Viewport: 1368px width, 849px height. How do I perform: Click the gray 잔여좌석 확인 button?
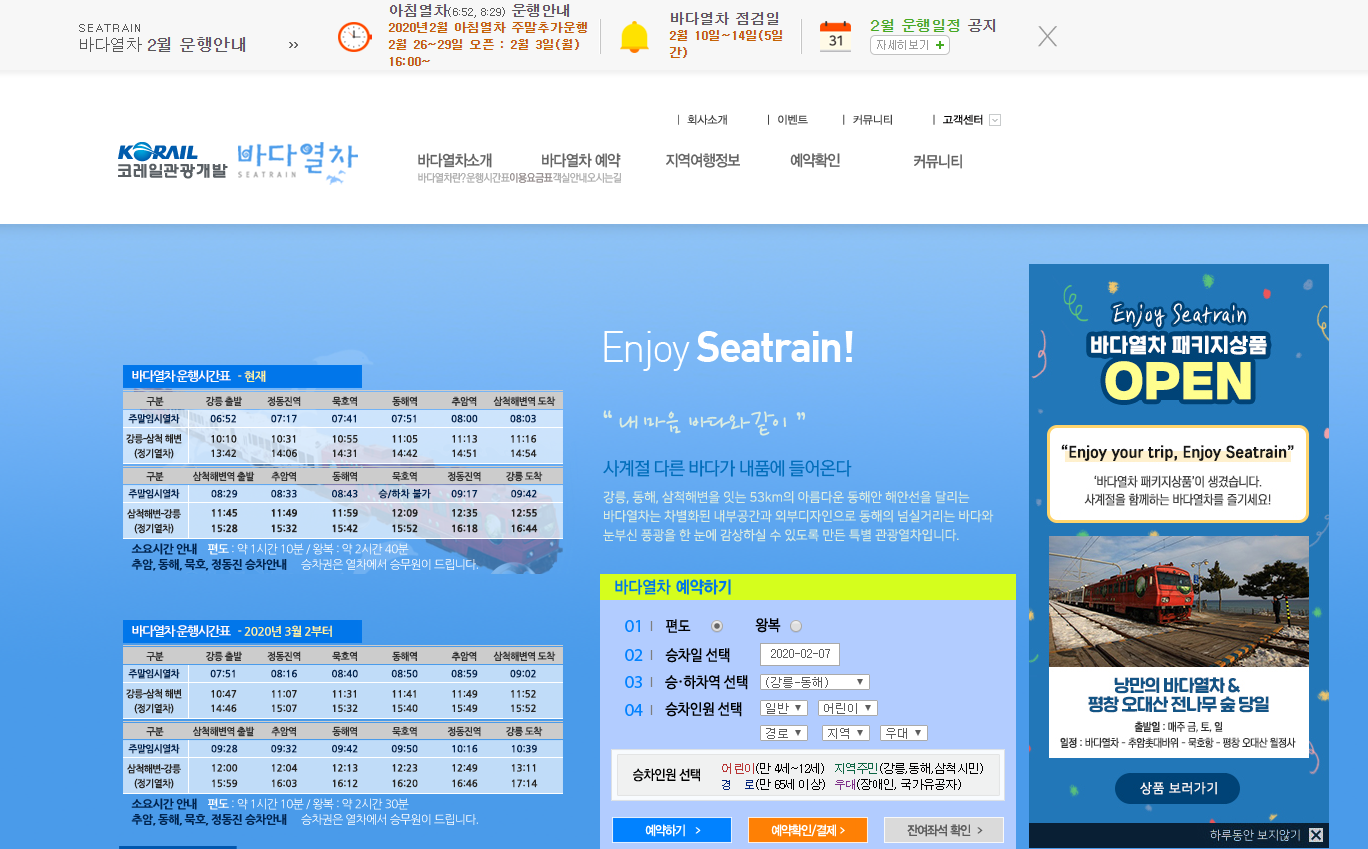[944, 830]
